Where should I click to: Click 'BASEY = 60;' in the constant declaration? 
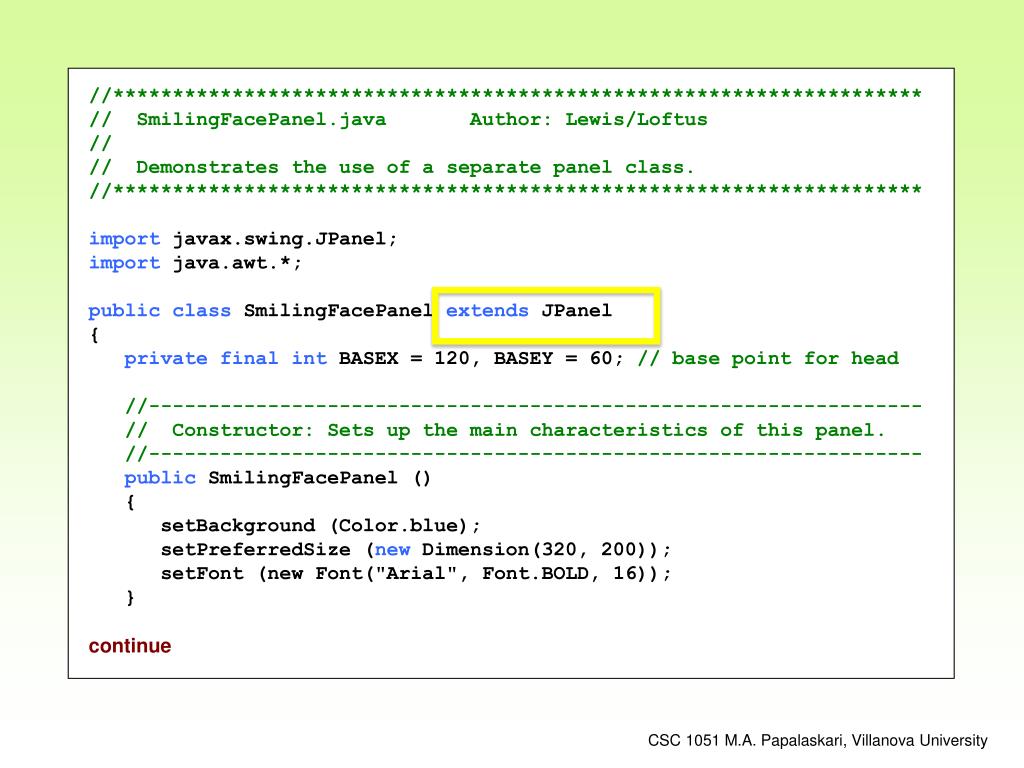pos(559,359)
